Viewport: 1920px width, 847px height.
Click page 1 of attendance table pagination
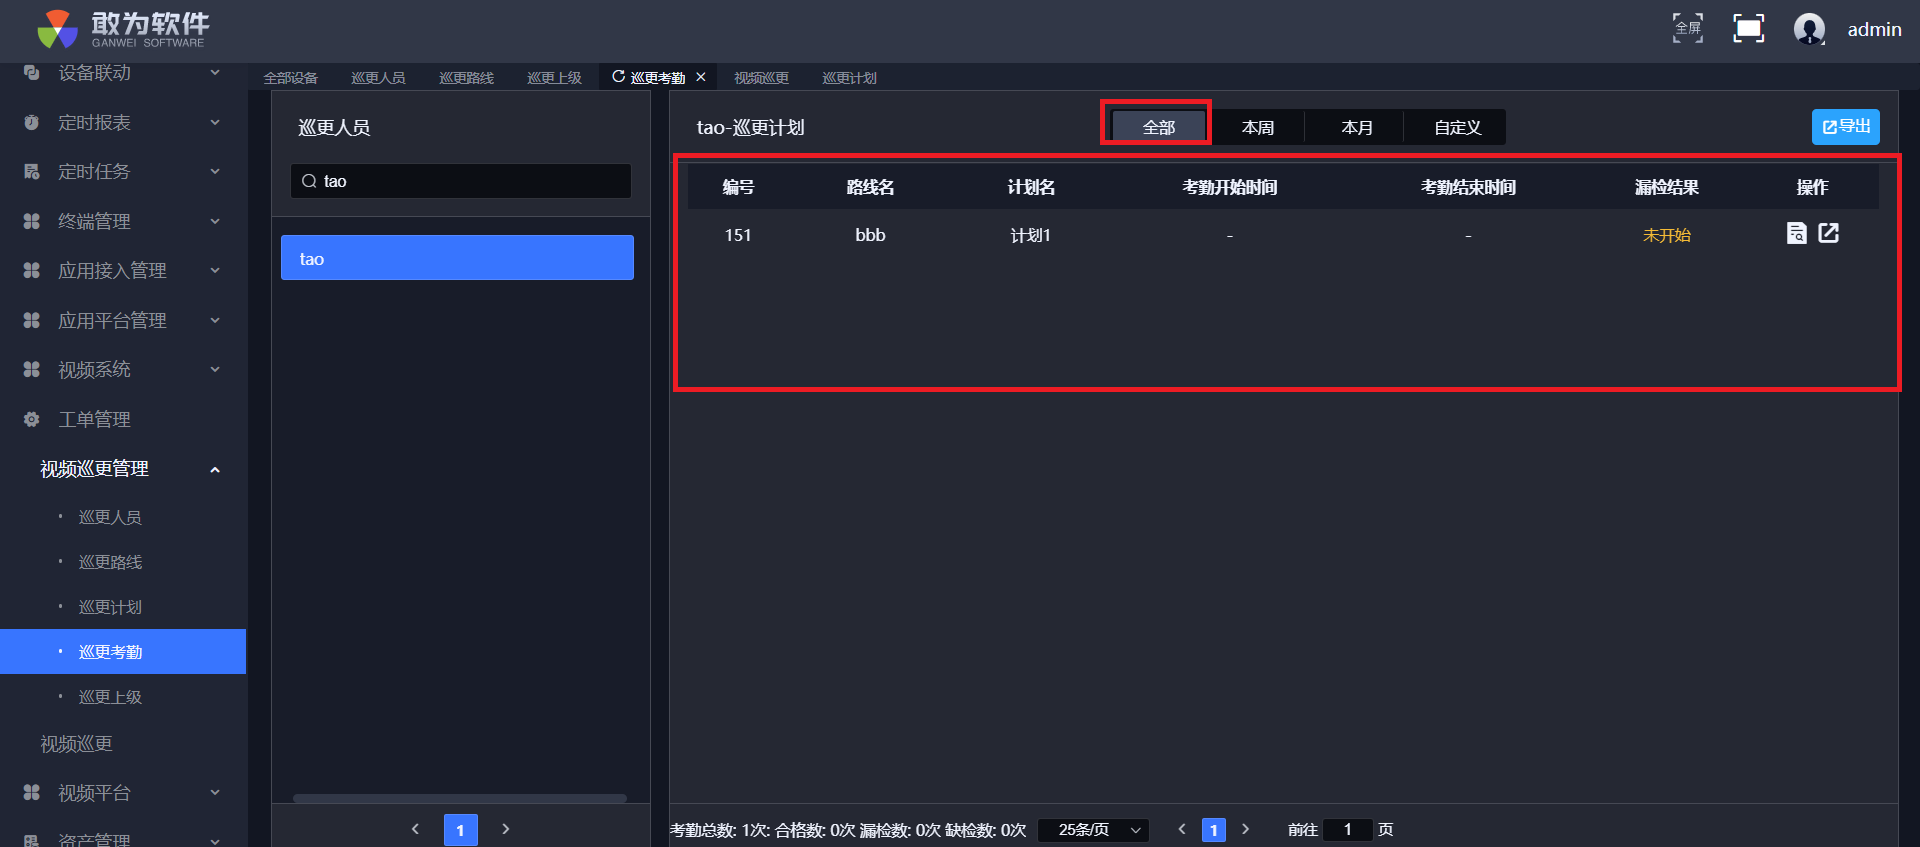coord(1214,830)
